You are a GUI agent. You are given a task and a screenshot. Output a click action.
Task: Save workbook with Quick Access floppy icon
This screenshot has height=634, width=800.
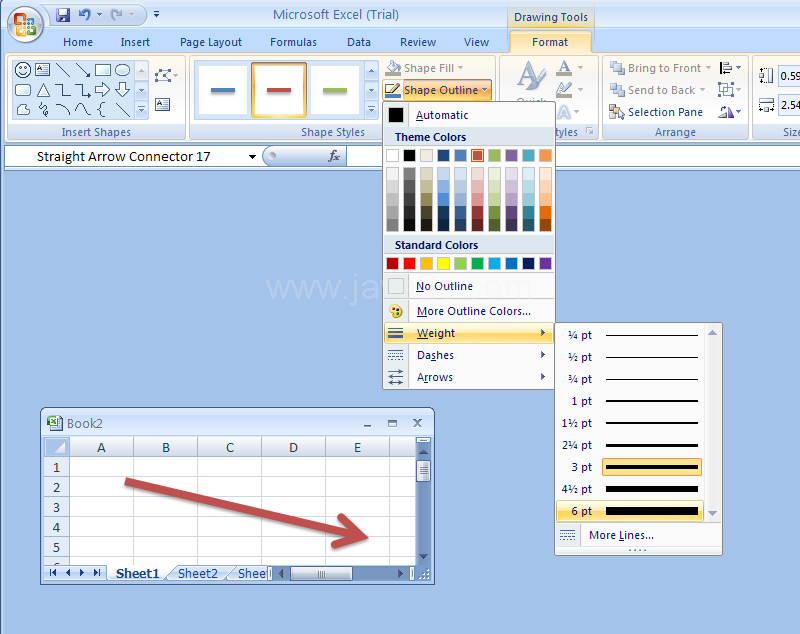click(63, 15)
